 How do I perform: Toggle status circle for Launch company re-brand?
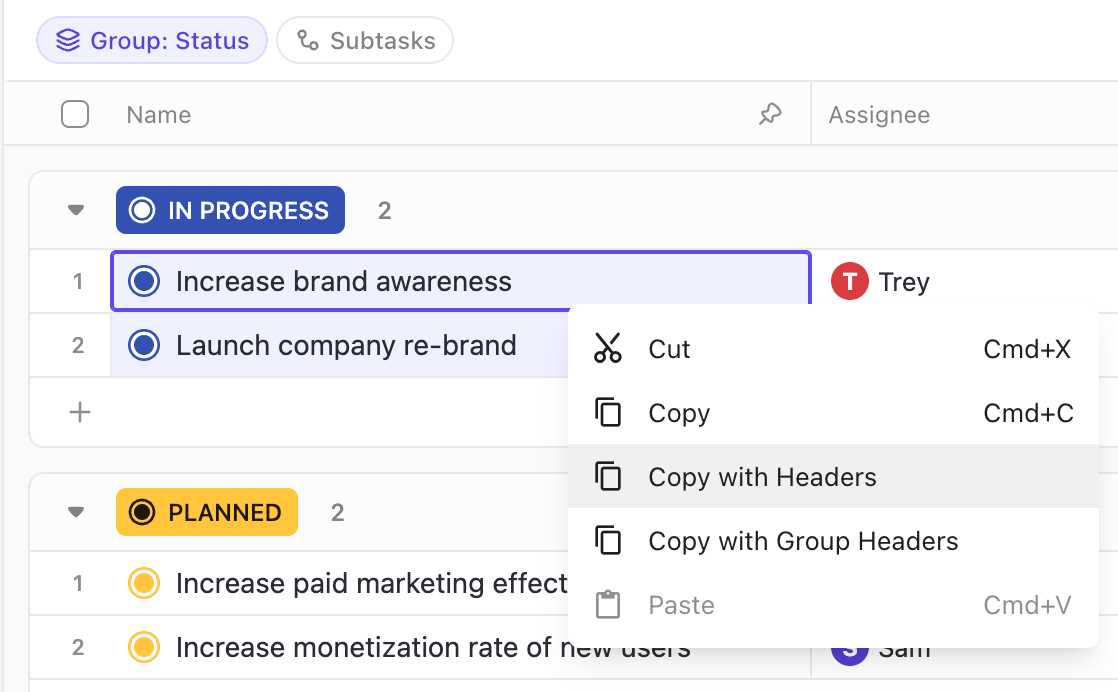pos(145,346)
